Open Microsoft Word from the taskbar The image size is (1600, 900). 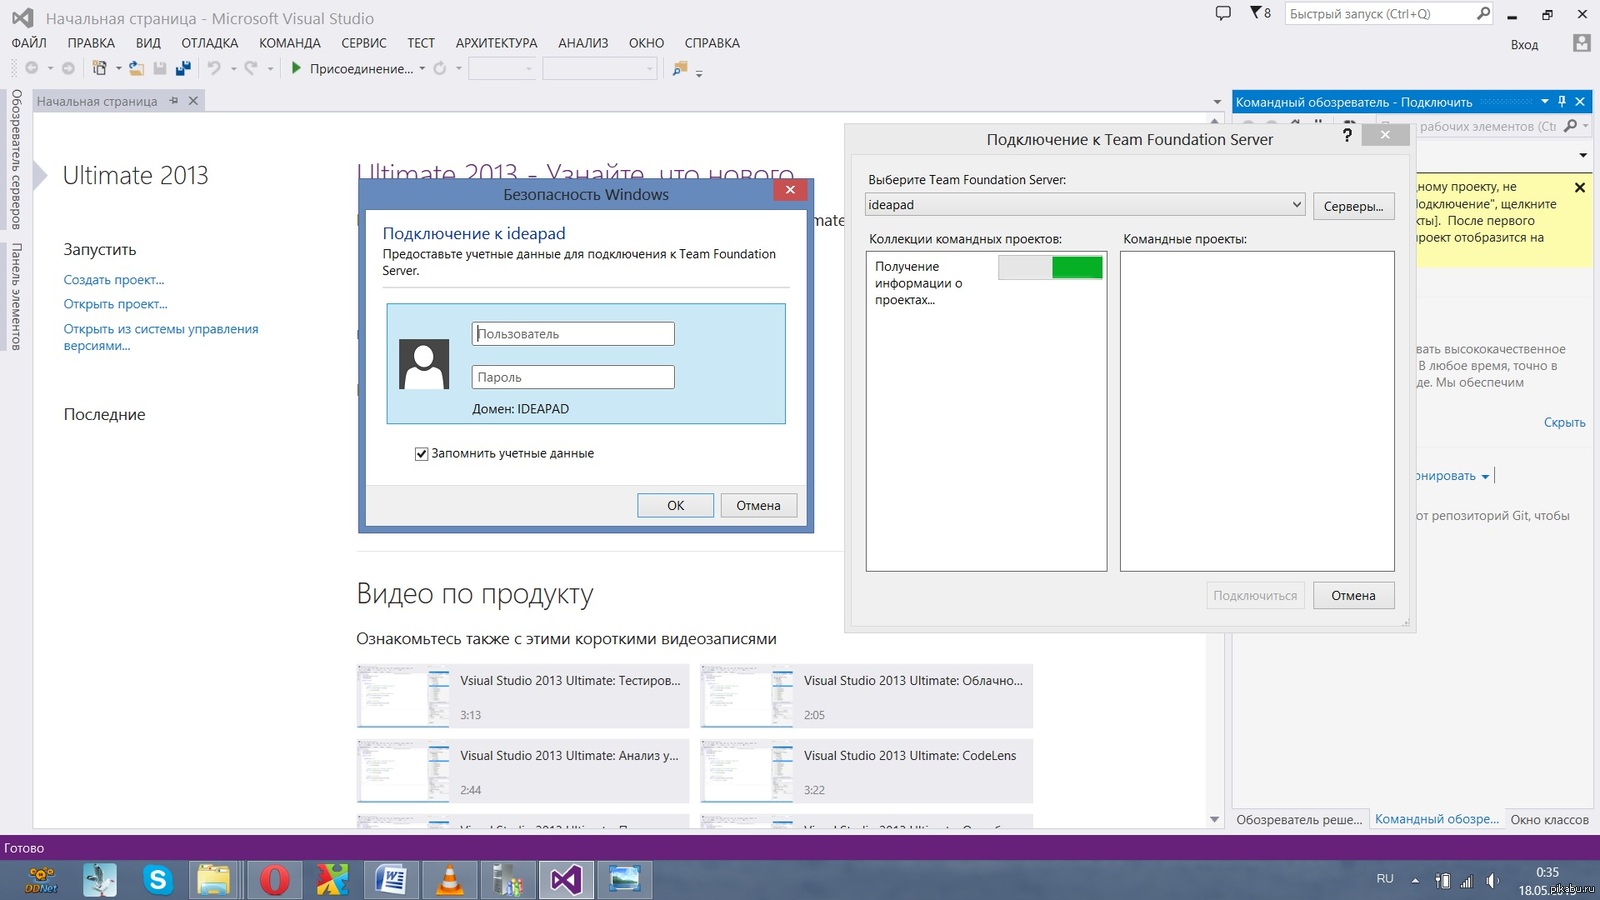[x=391, y=880]
